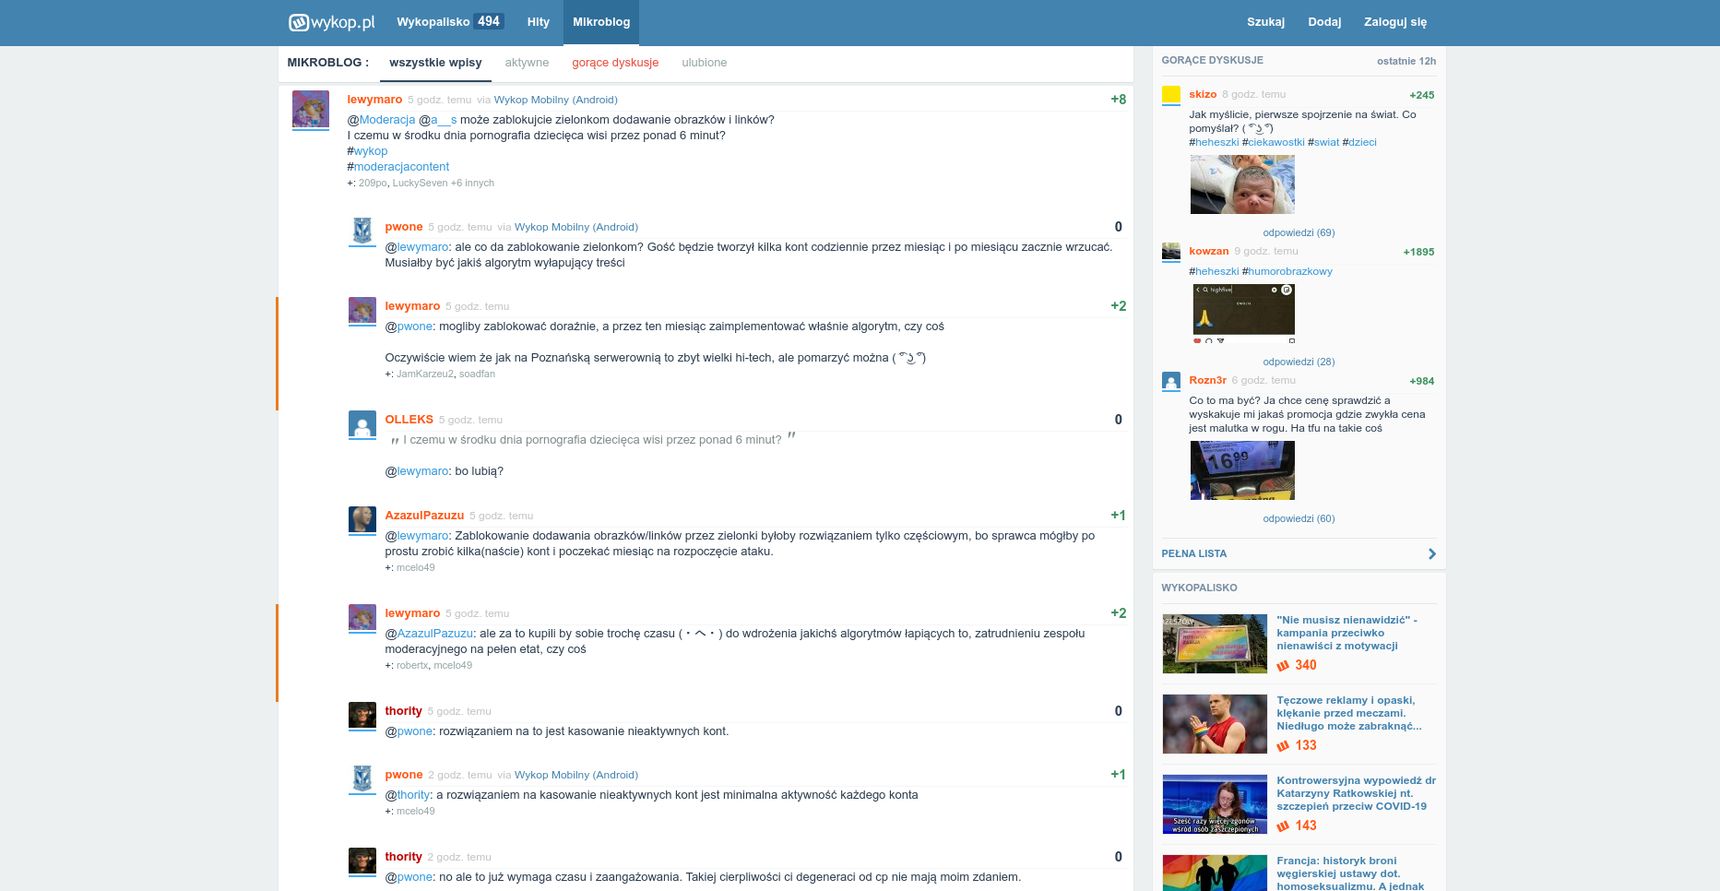
Task: Open skizo's yellow avatar in sidebar
Action: [x=1171, y=95]
